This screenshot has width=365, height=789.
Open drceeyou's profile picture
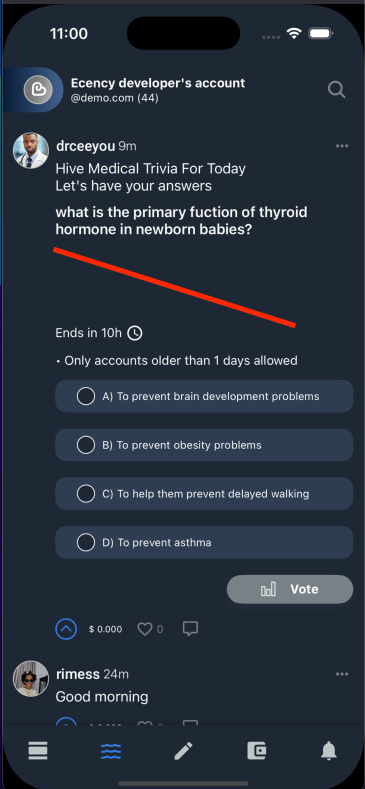[x=31, y=150]
